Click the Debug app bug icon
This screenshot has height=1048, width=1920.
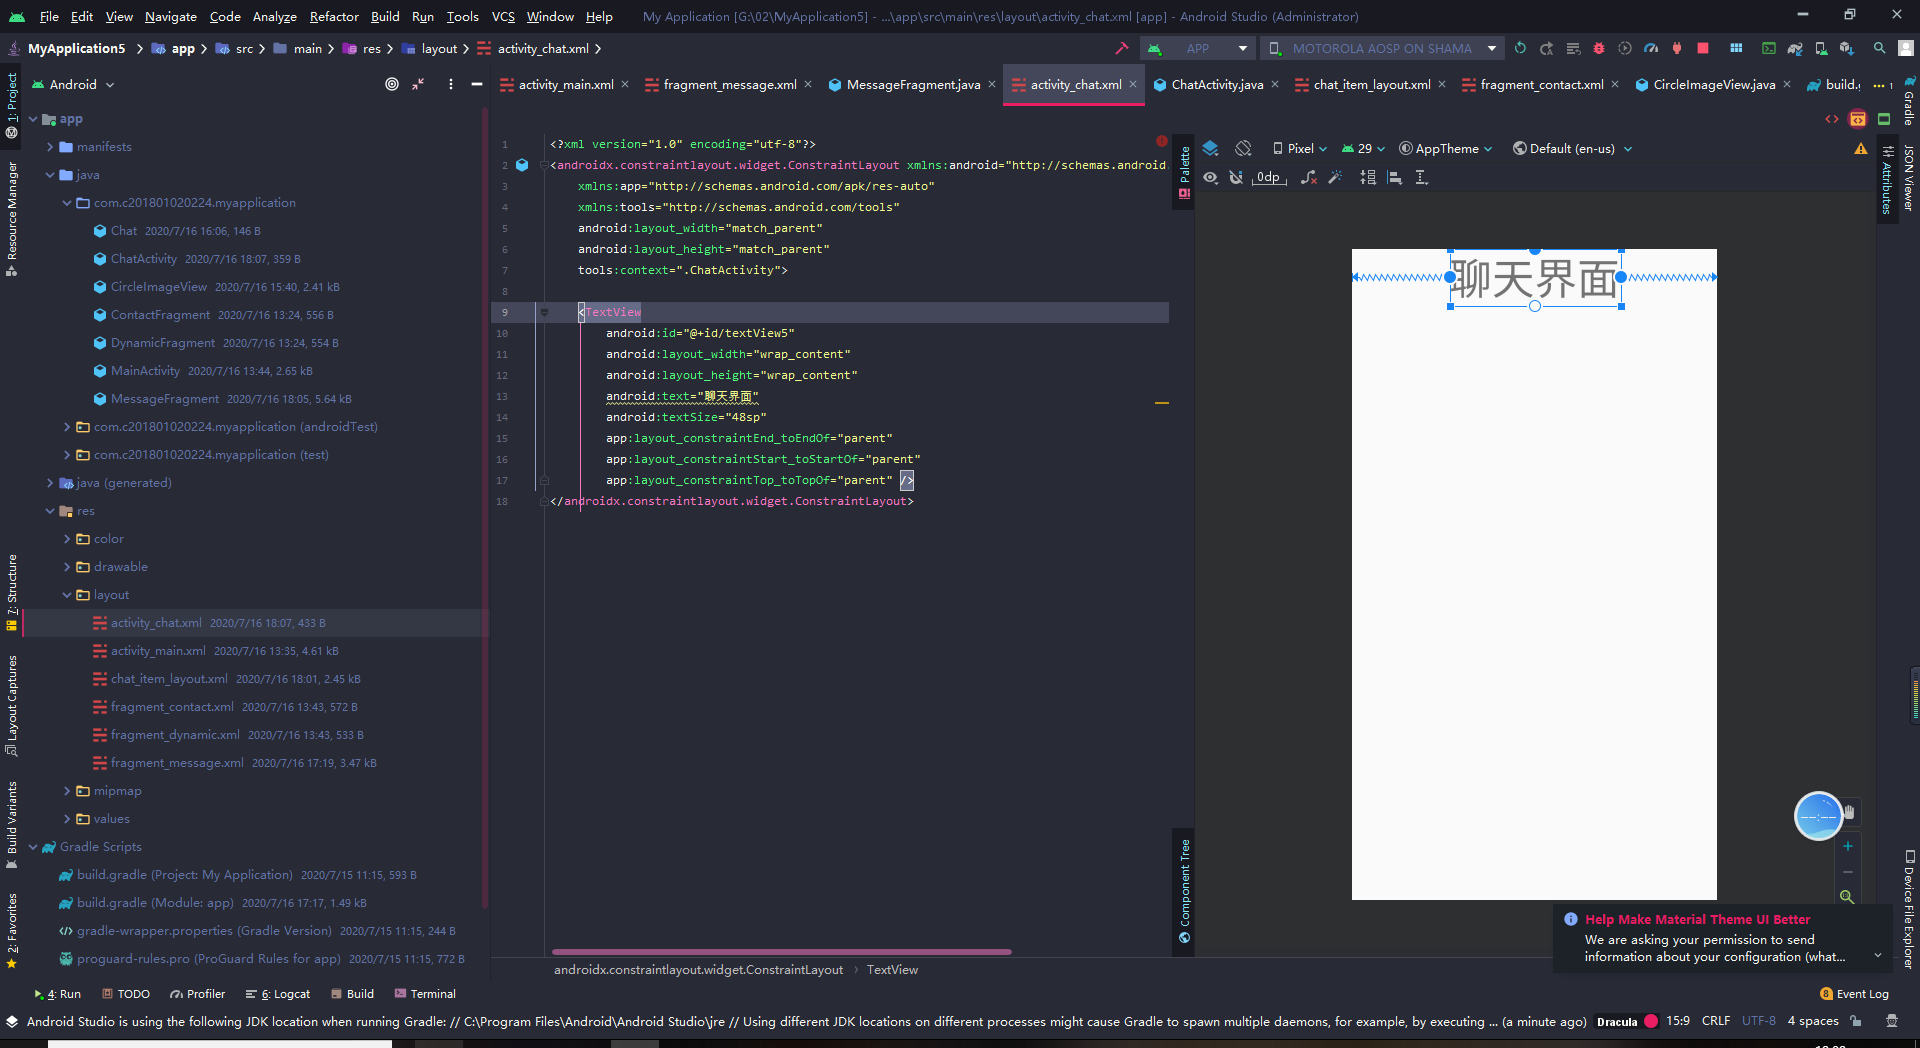(1599, 48)
